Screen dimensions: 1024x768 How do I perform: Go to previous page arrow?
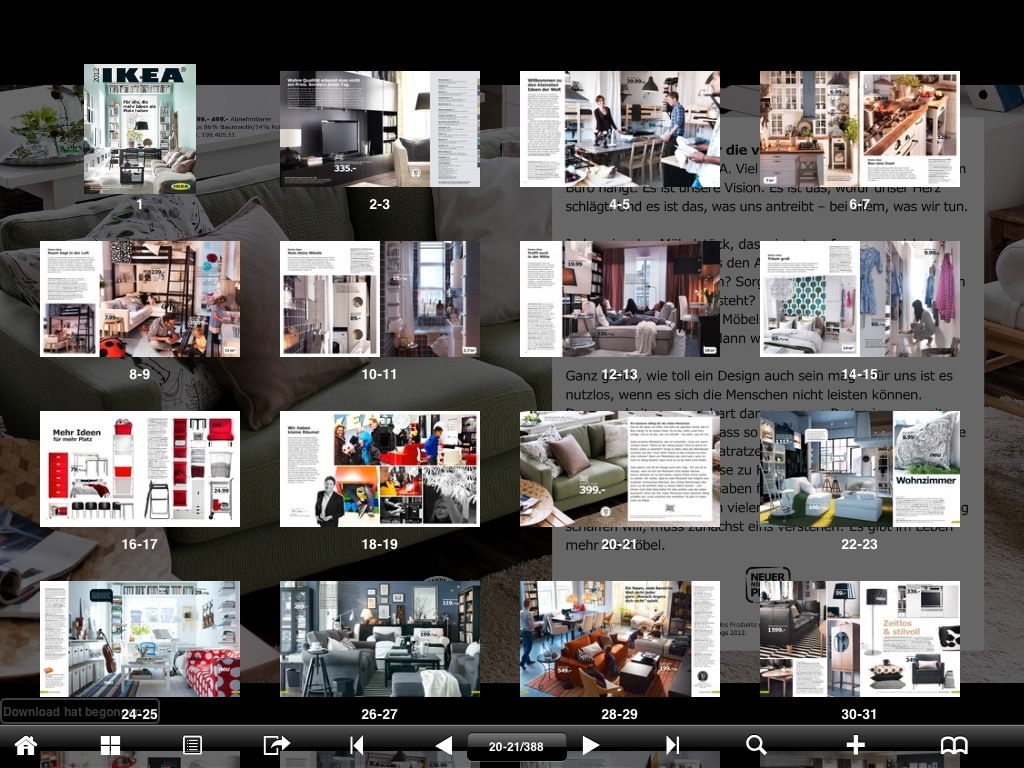[444, 745]
